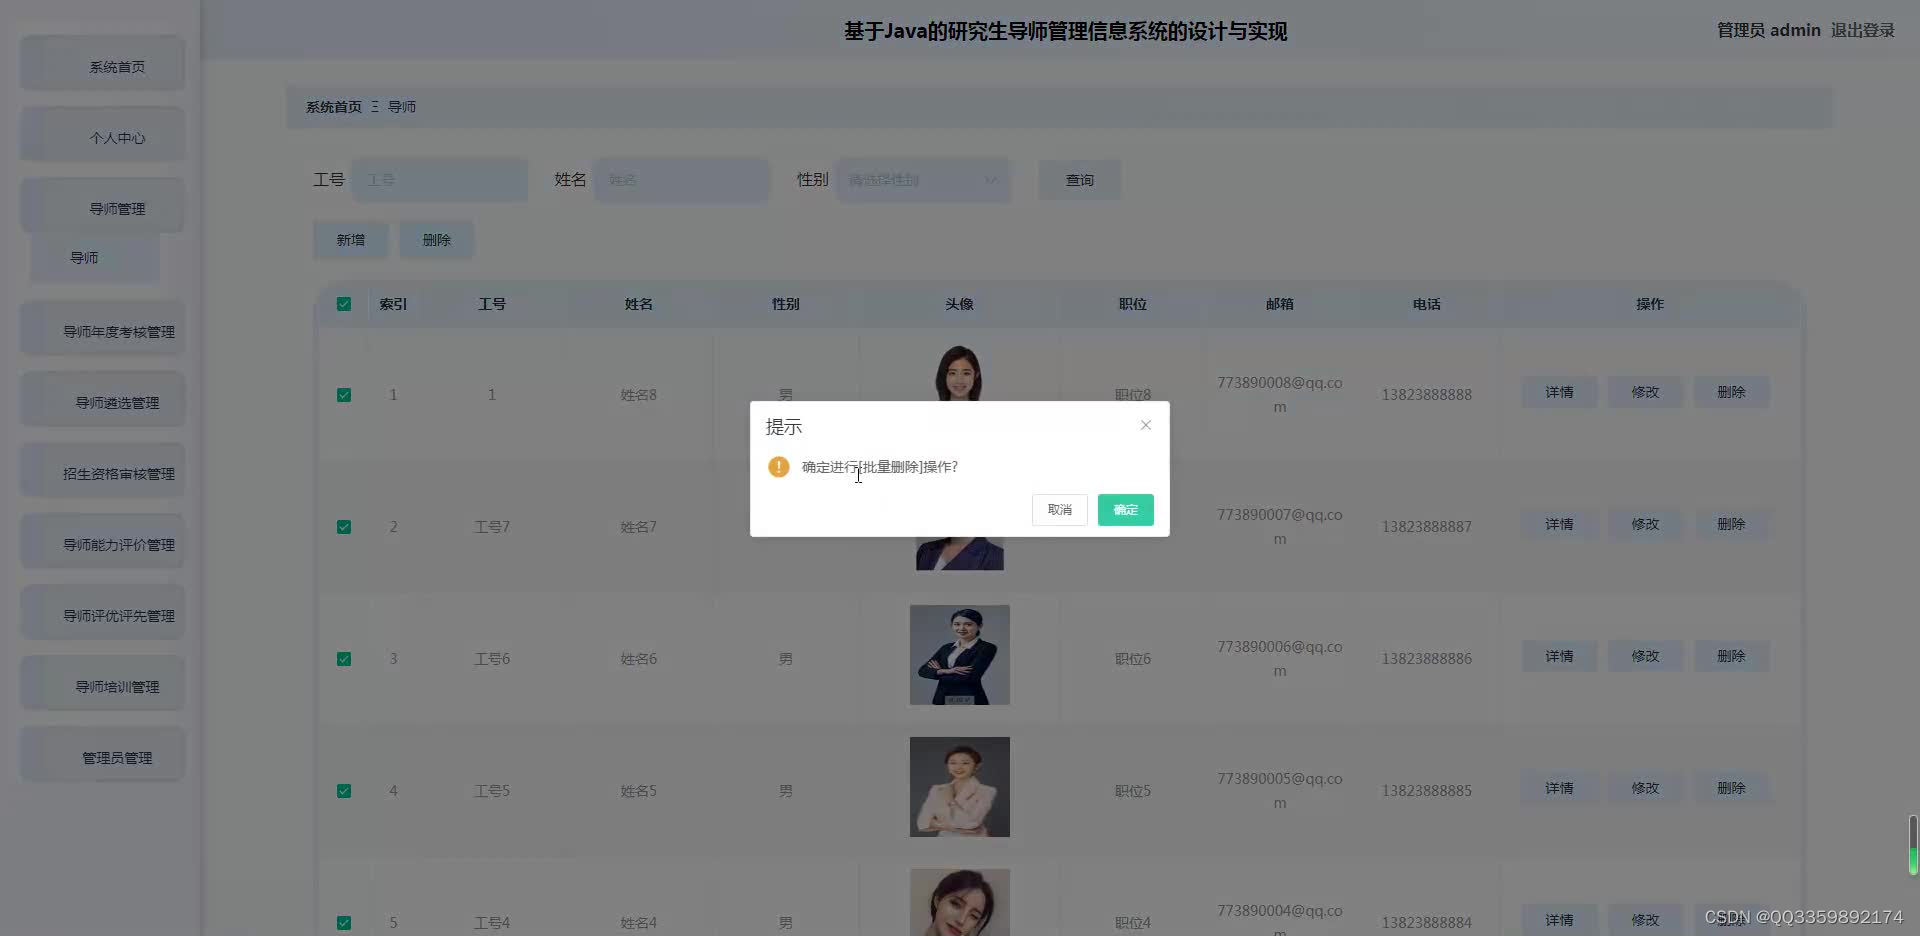Expand 导师评优评先管理 sidebar menu
The height and width of the screenshot is (936, 1920).
pos(103,613)
